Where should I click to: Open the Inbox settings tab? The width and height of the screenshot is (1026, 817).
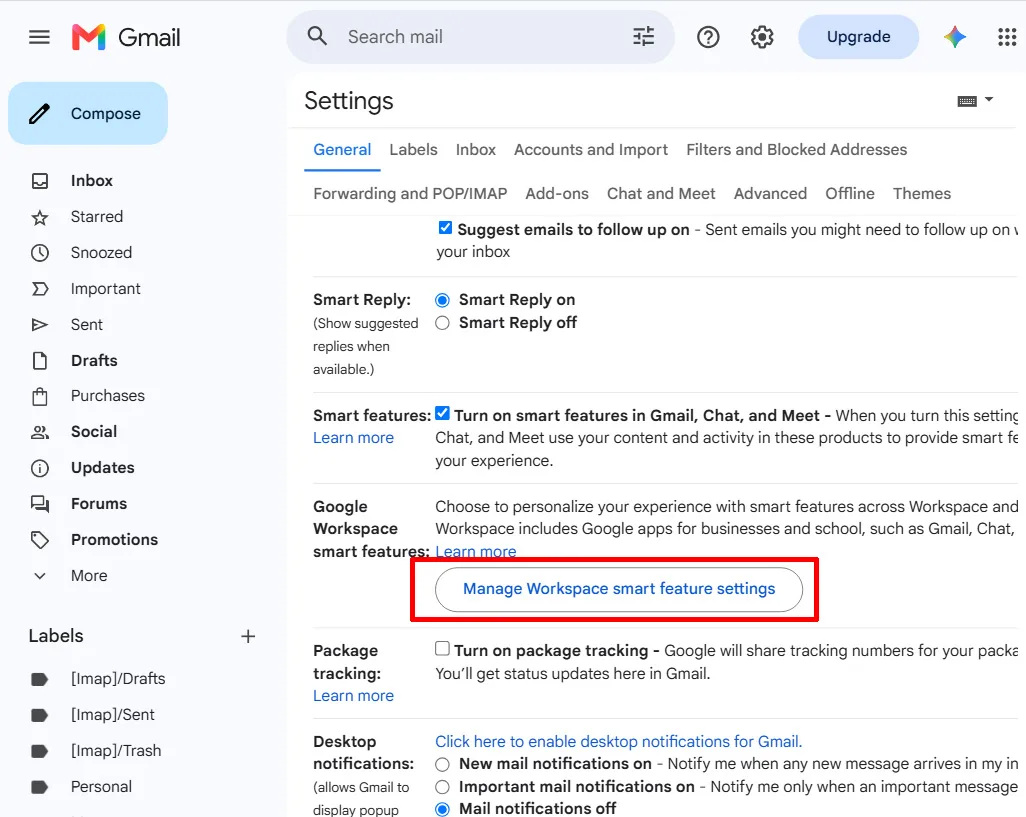pos(476,150)
